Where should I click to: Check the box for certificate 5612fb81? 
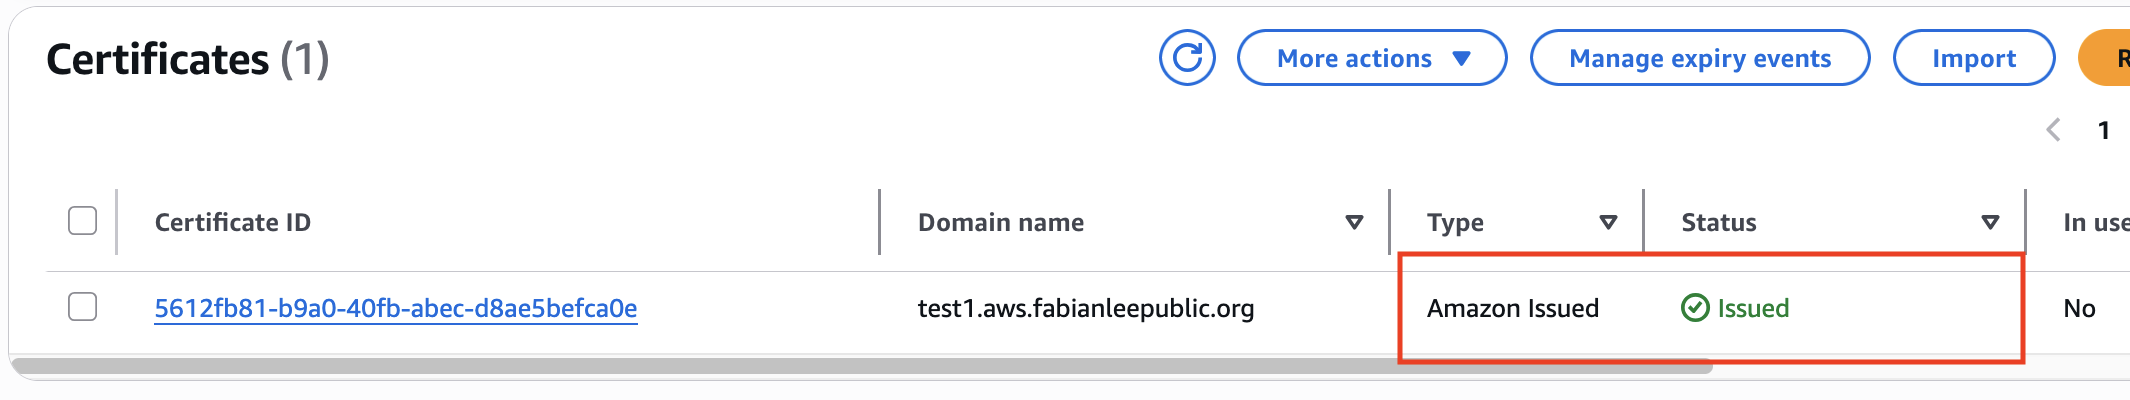point(83,307)
